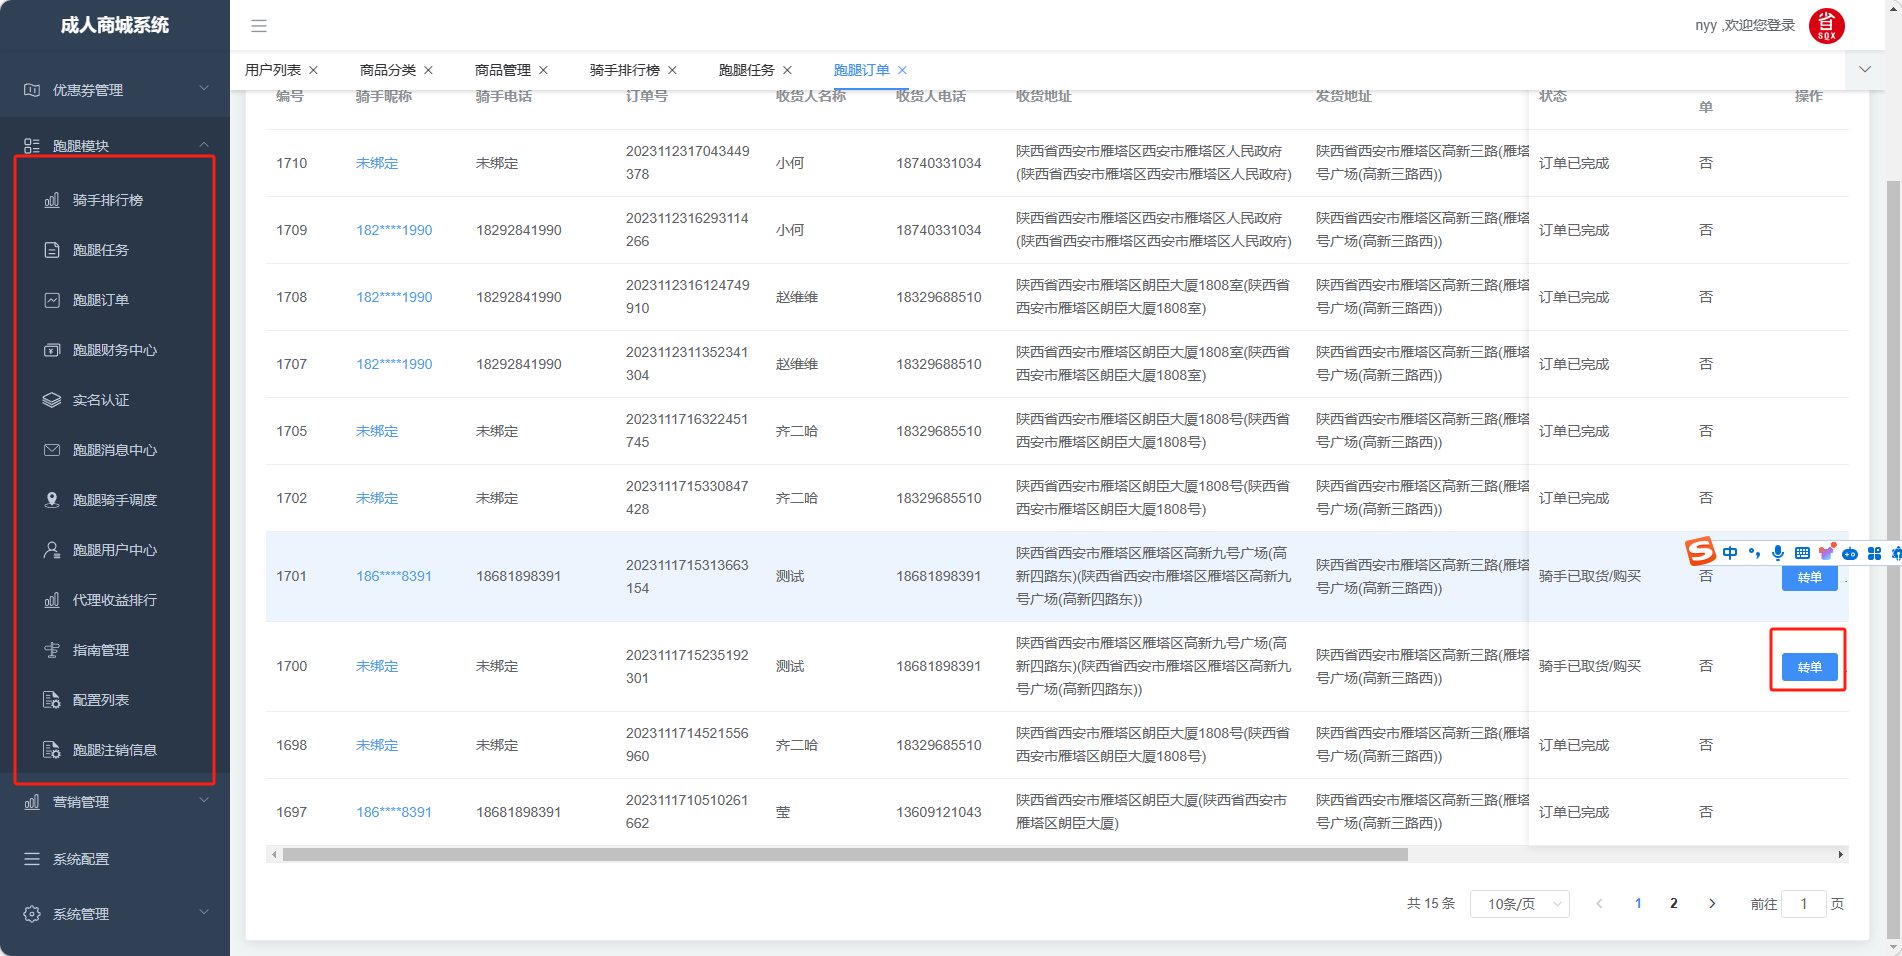Close the 跑腿订单 tab
1902x956 pixels.
pos(902,70)
